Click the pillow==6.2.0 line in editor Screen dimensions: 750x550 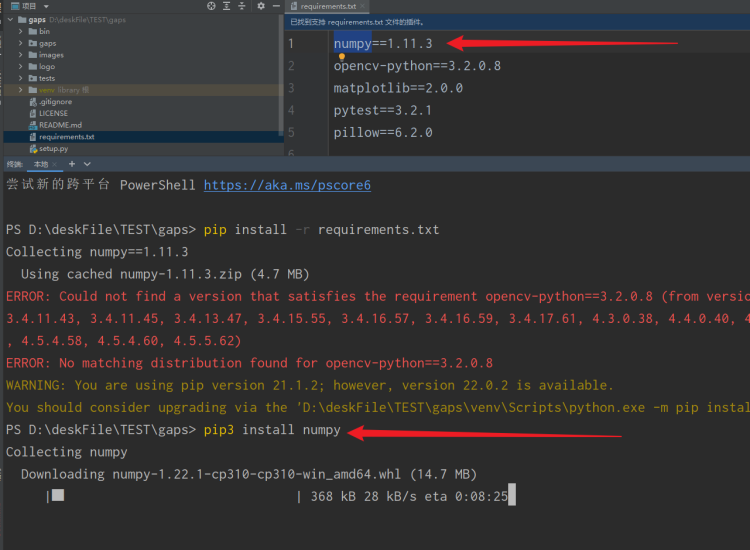tap(383, 132)
